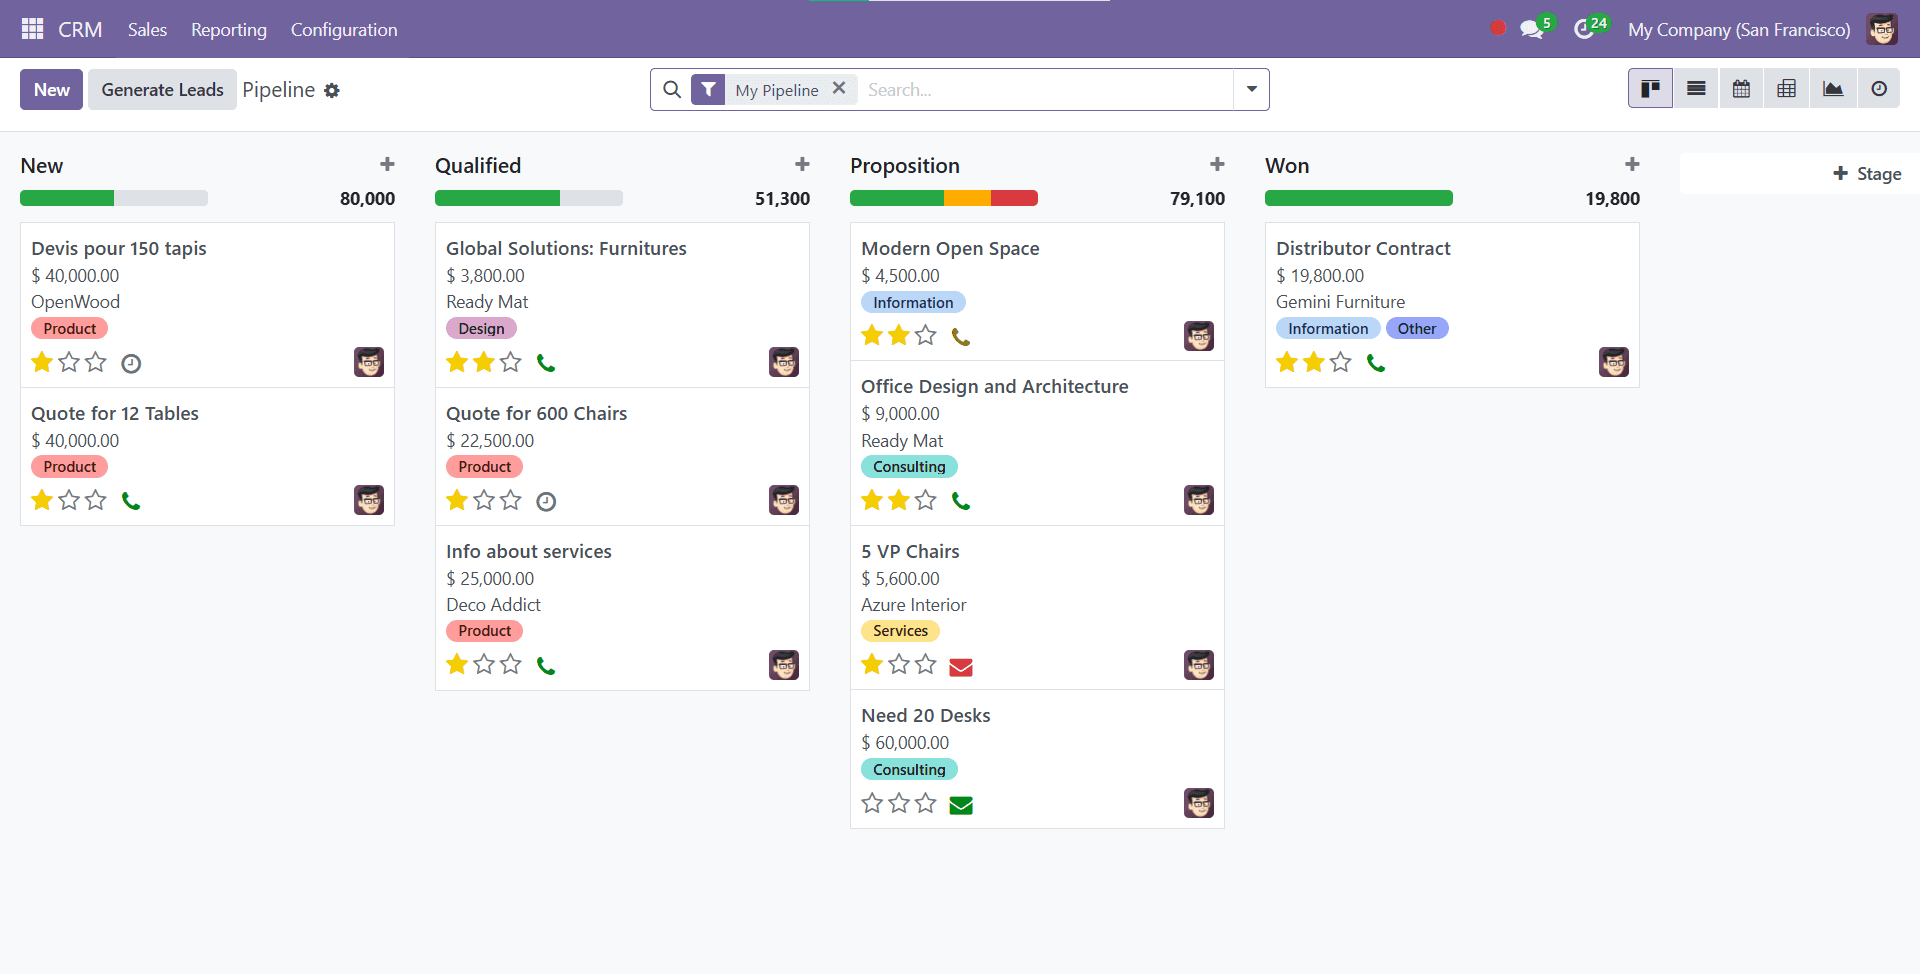Open the Pipeline settings gear menu
Image resolution: width=1920 pixels, height=974 pixels.
coord(333,90)
